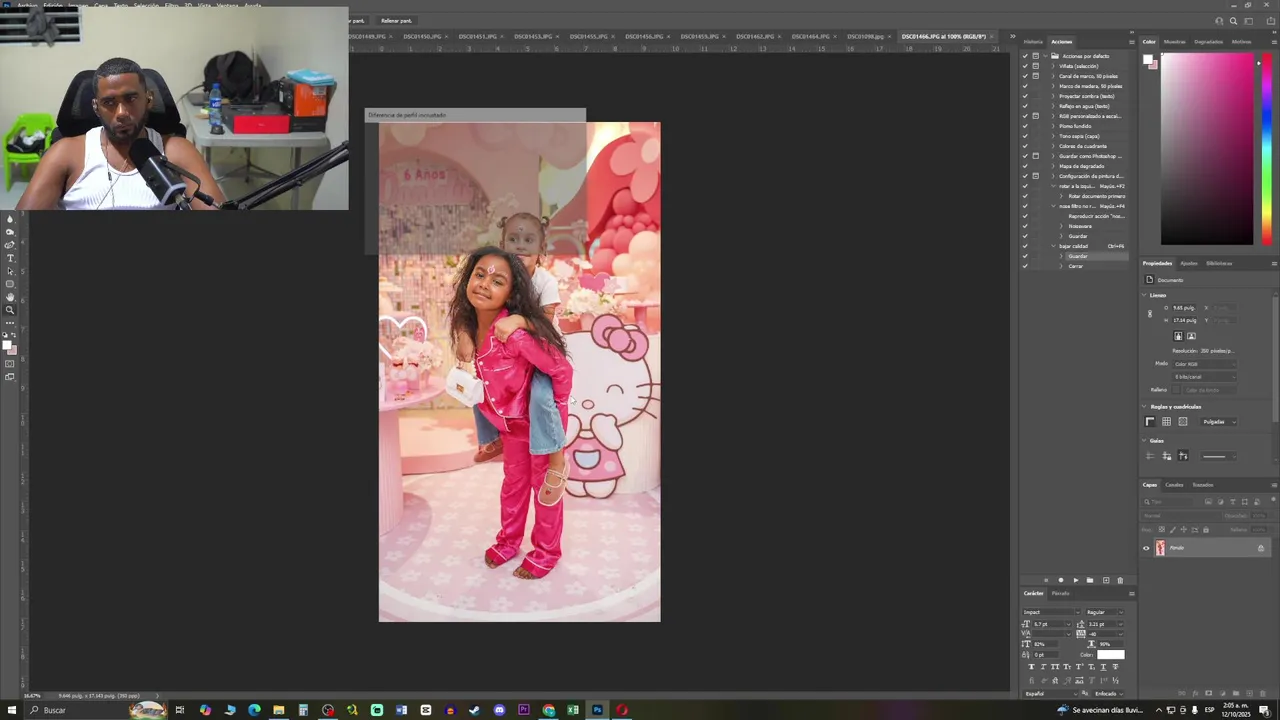This screenshot has width=1280, height=720.
Task: Click the text Color swatch in Character panel
Action: [x=1110, y=655]
